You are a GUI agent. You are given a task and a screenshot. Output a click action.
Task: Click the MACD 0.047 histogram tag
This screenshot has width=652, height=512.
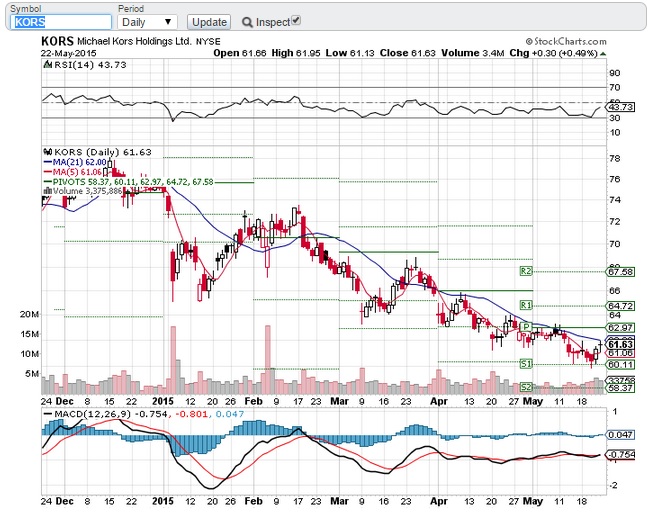(620, 435)
